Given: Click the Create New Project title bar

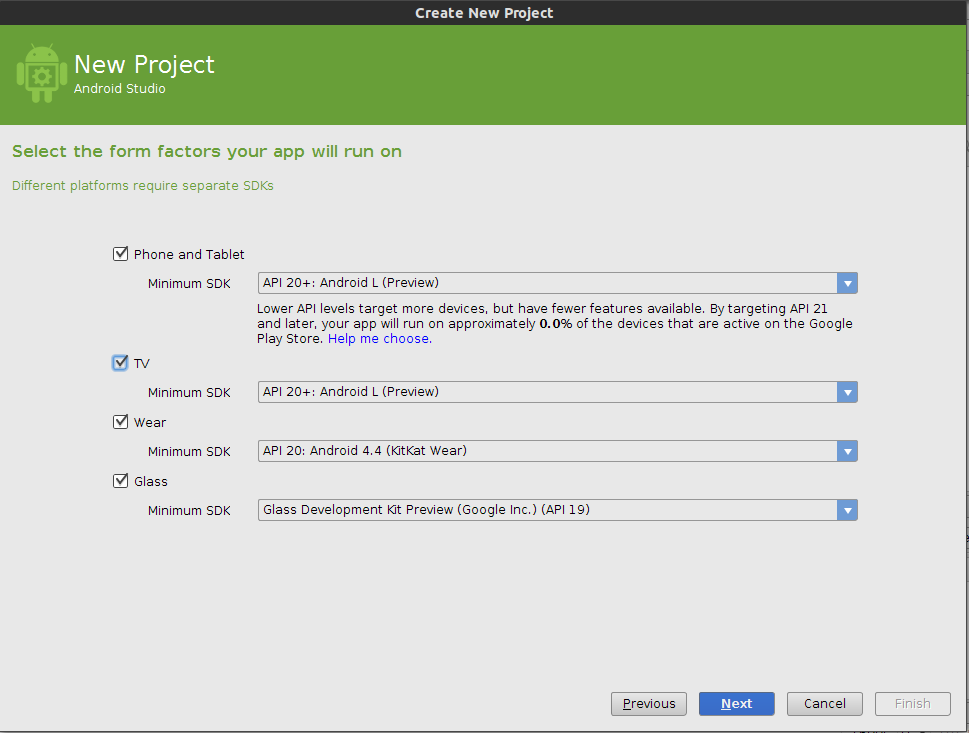Looking at the screenshot, I should tap(484, 12).
